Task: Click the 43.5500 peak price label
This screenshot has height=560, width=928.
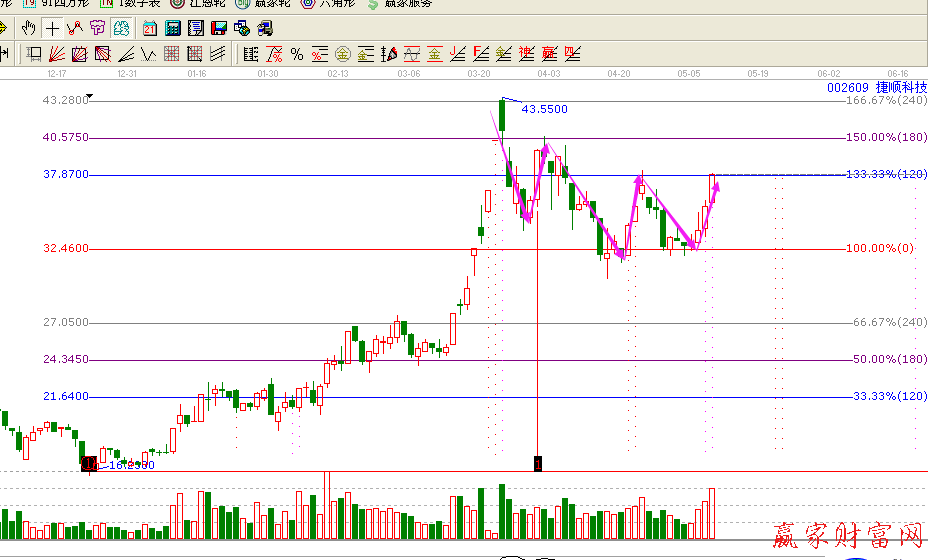Action: 545,109
